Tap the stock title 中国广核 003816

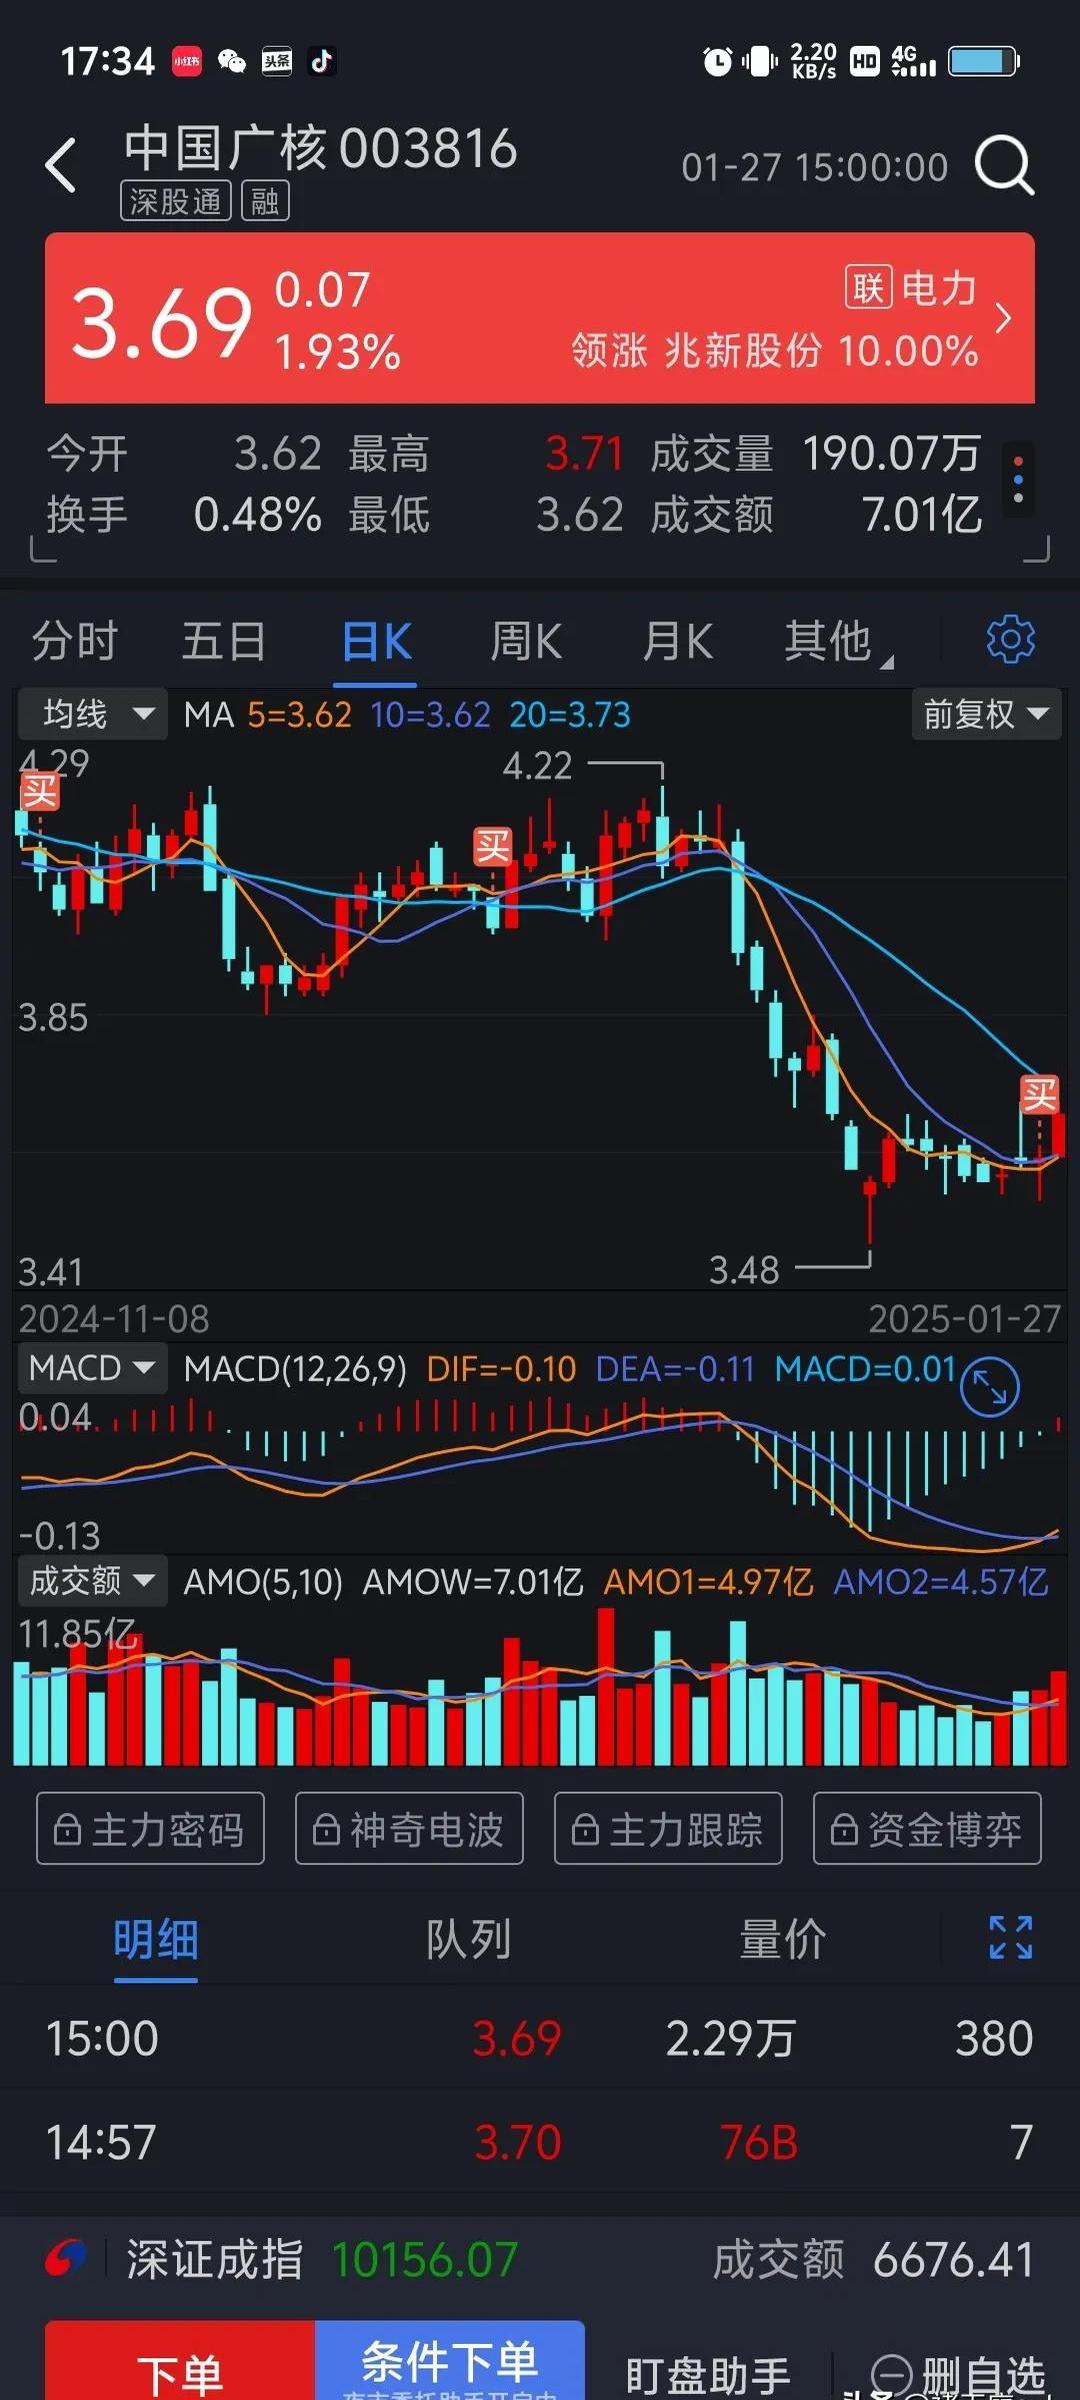(x=320, y=148)
